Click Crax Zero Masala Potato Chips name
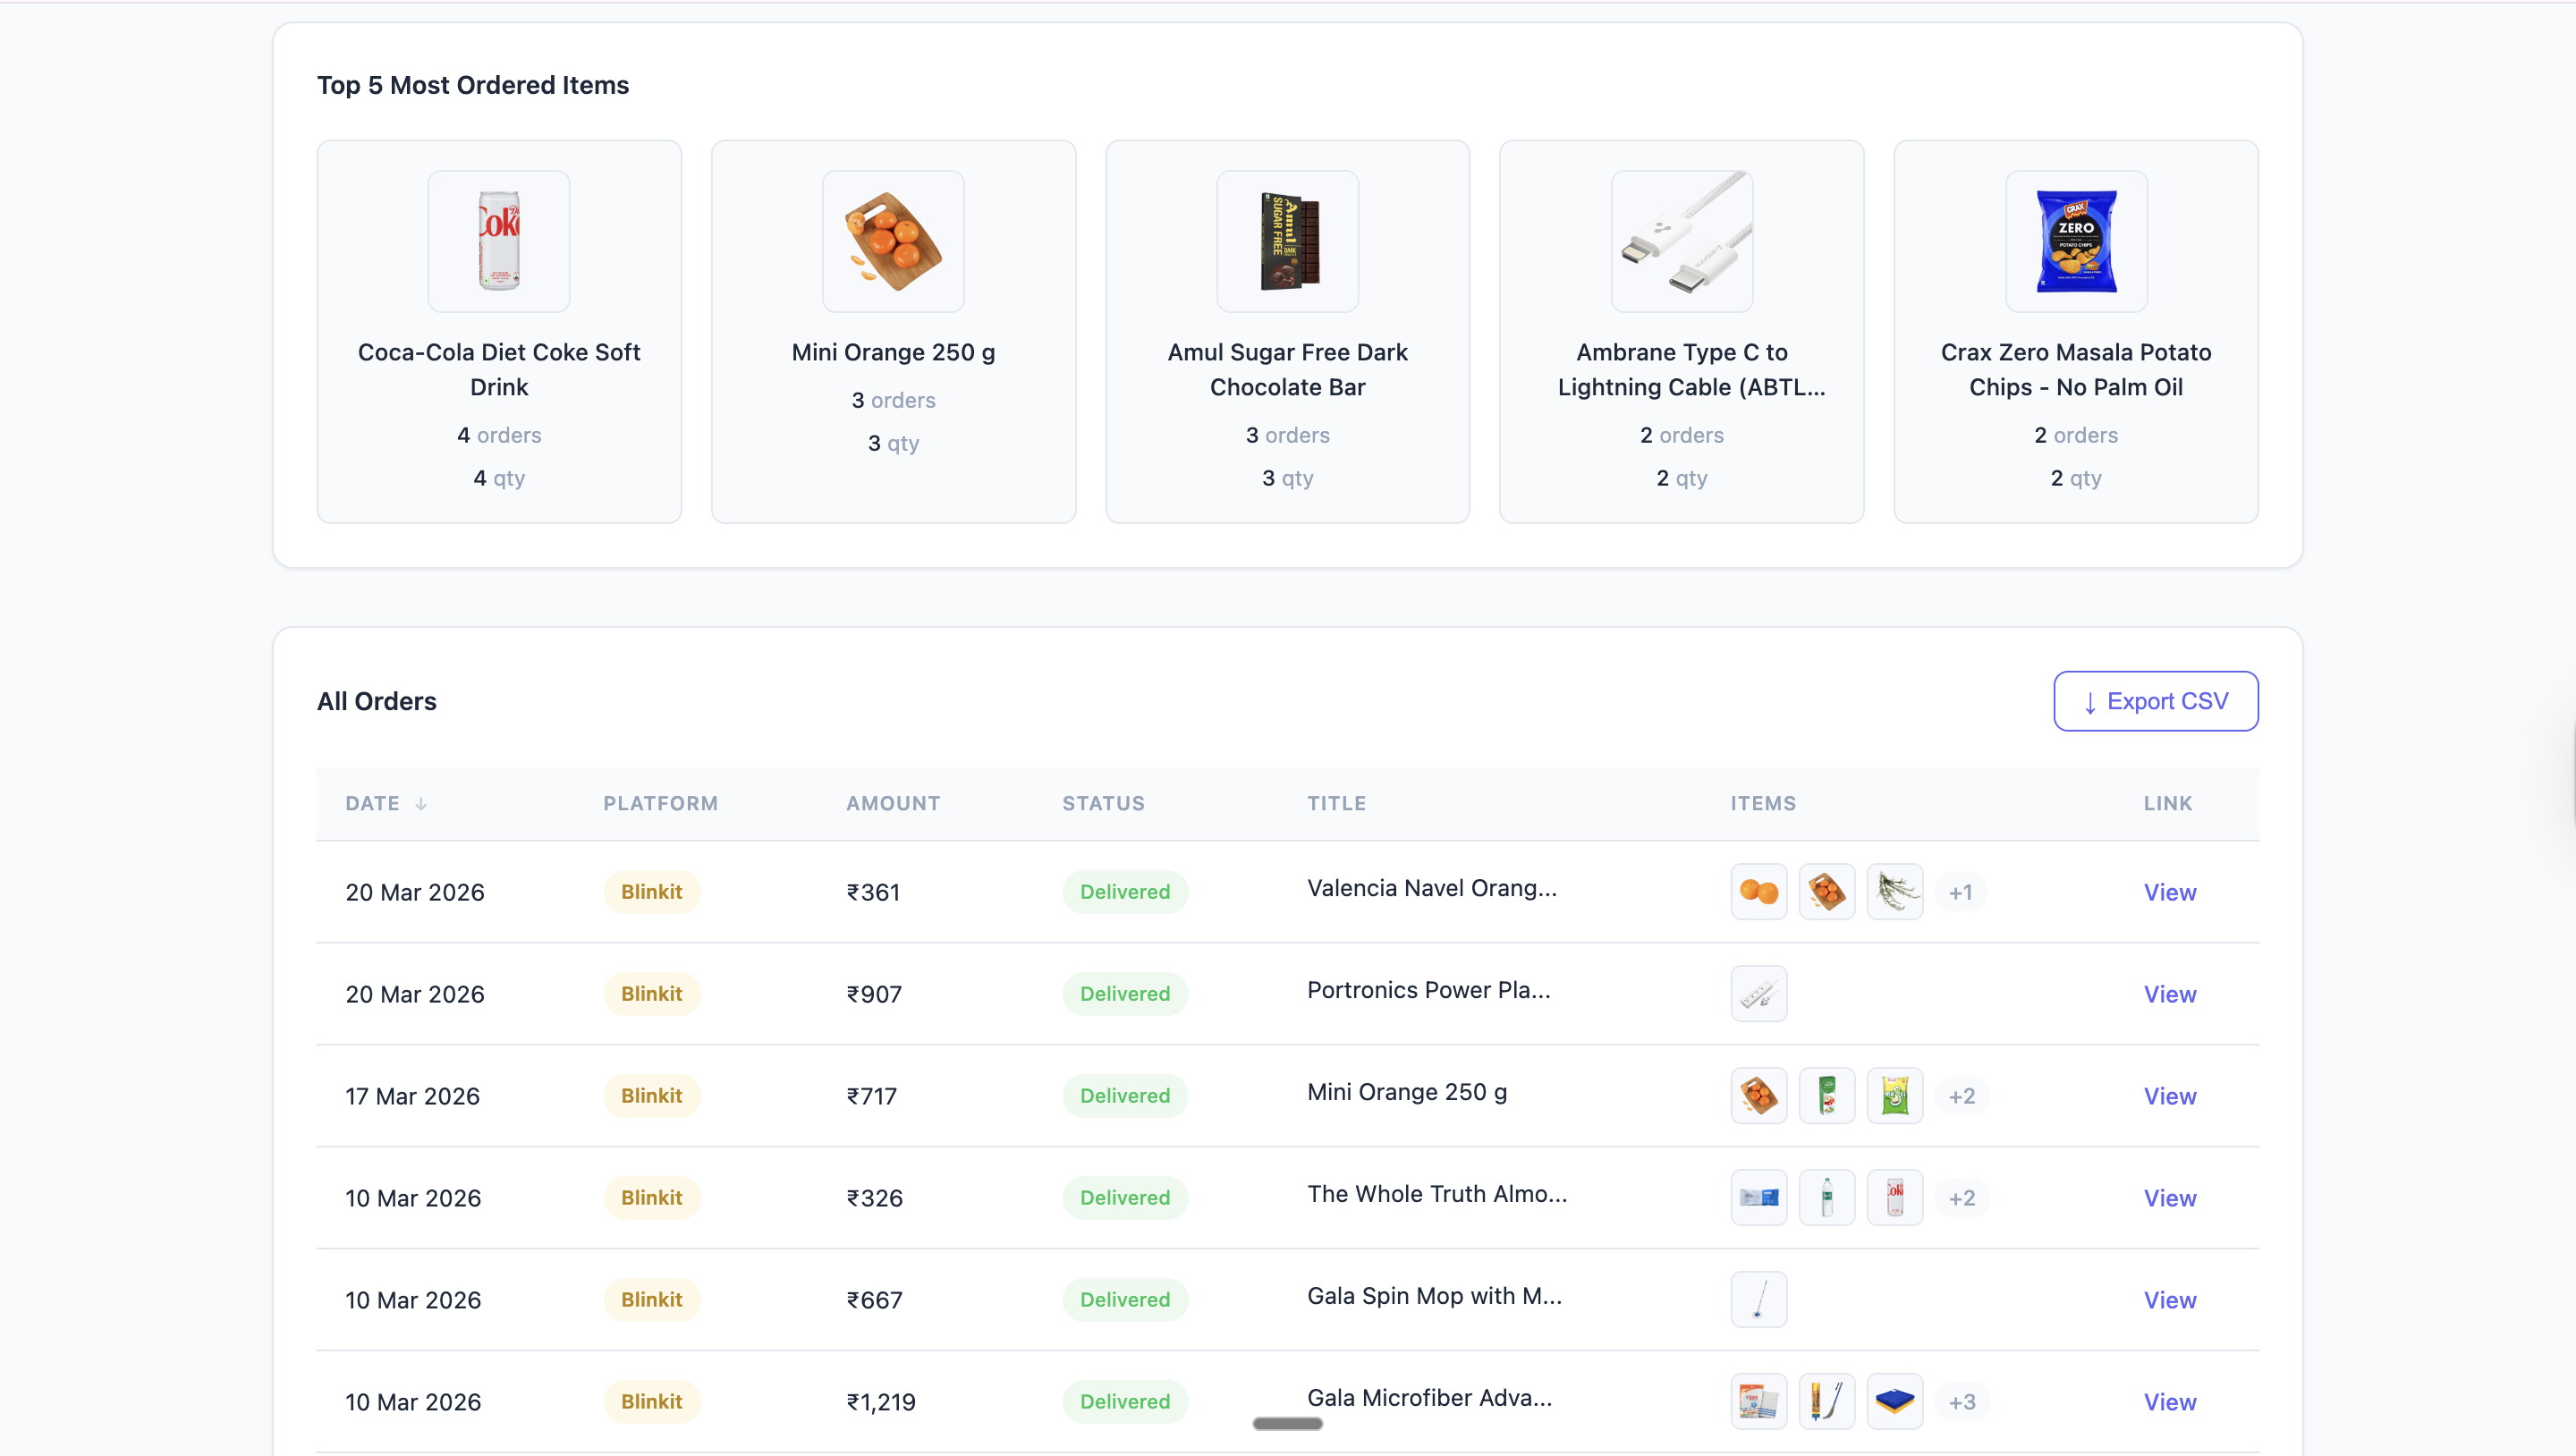Screen dimensions: 2576x1456 click(2076, 370)
